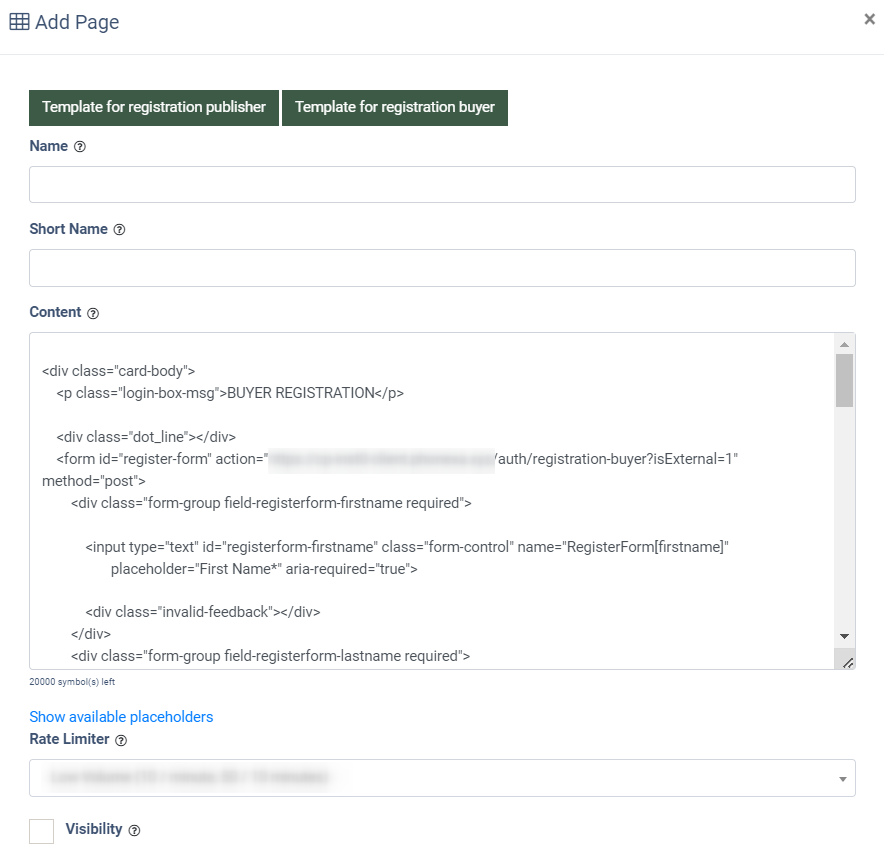Close the Add Page dialog
The height and width of the screenshot is (857, 884).
tap(869, 19)
